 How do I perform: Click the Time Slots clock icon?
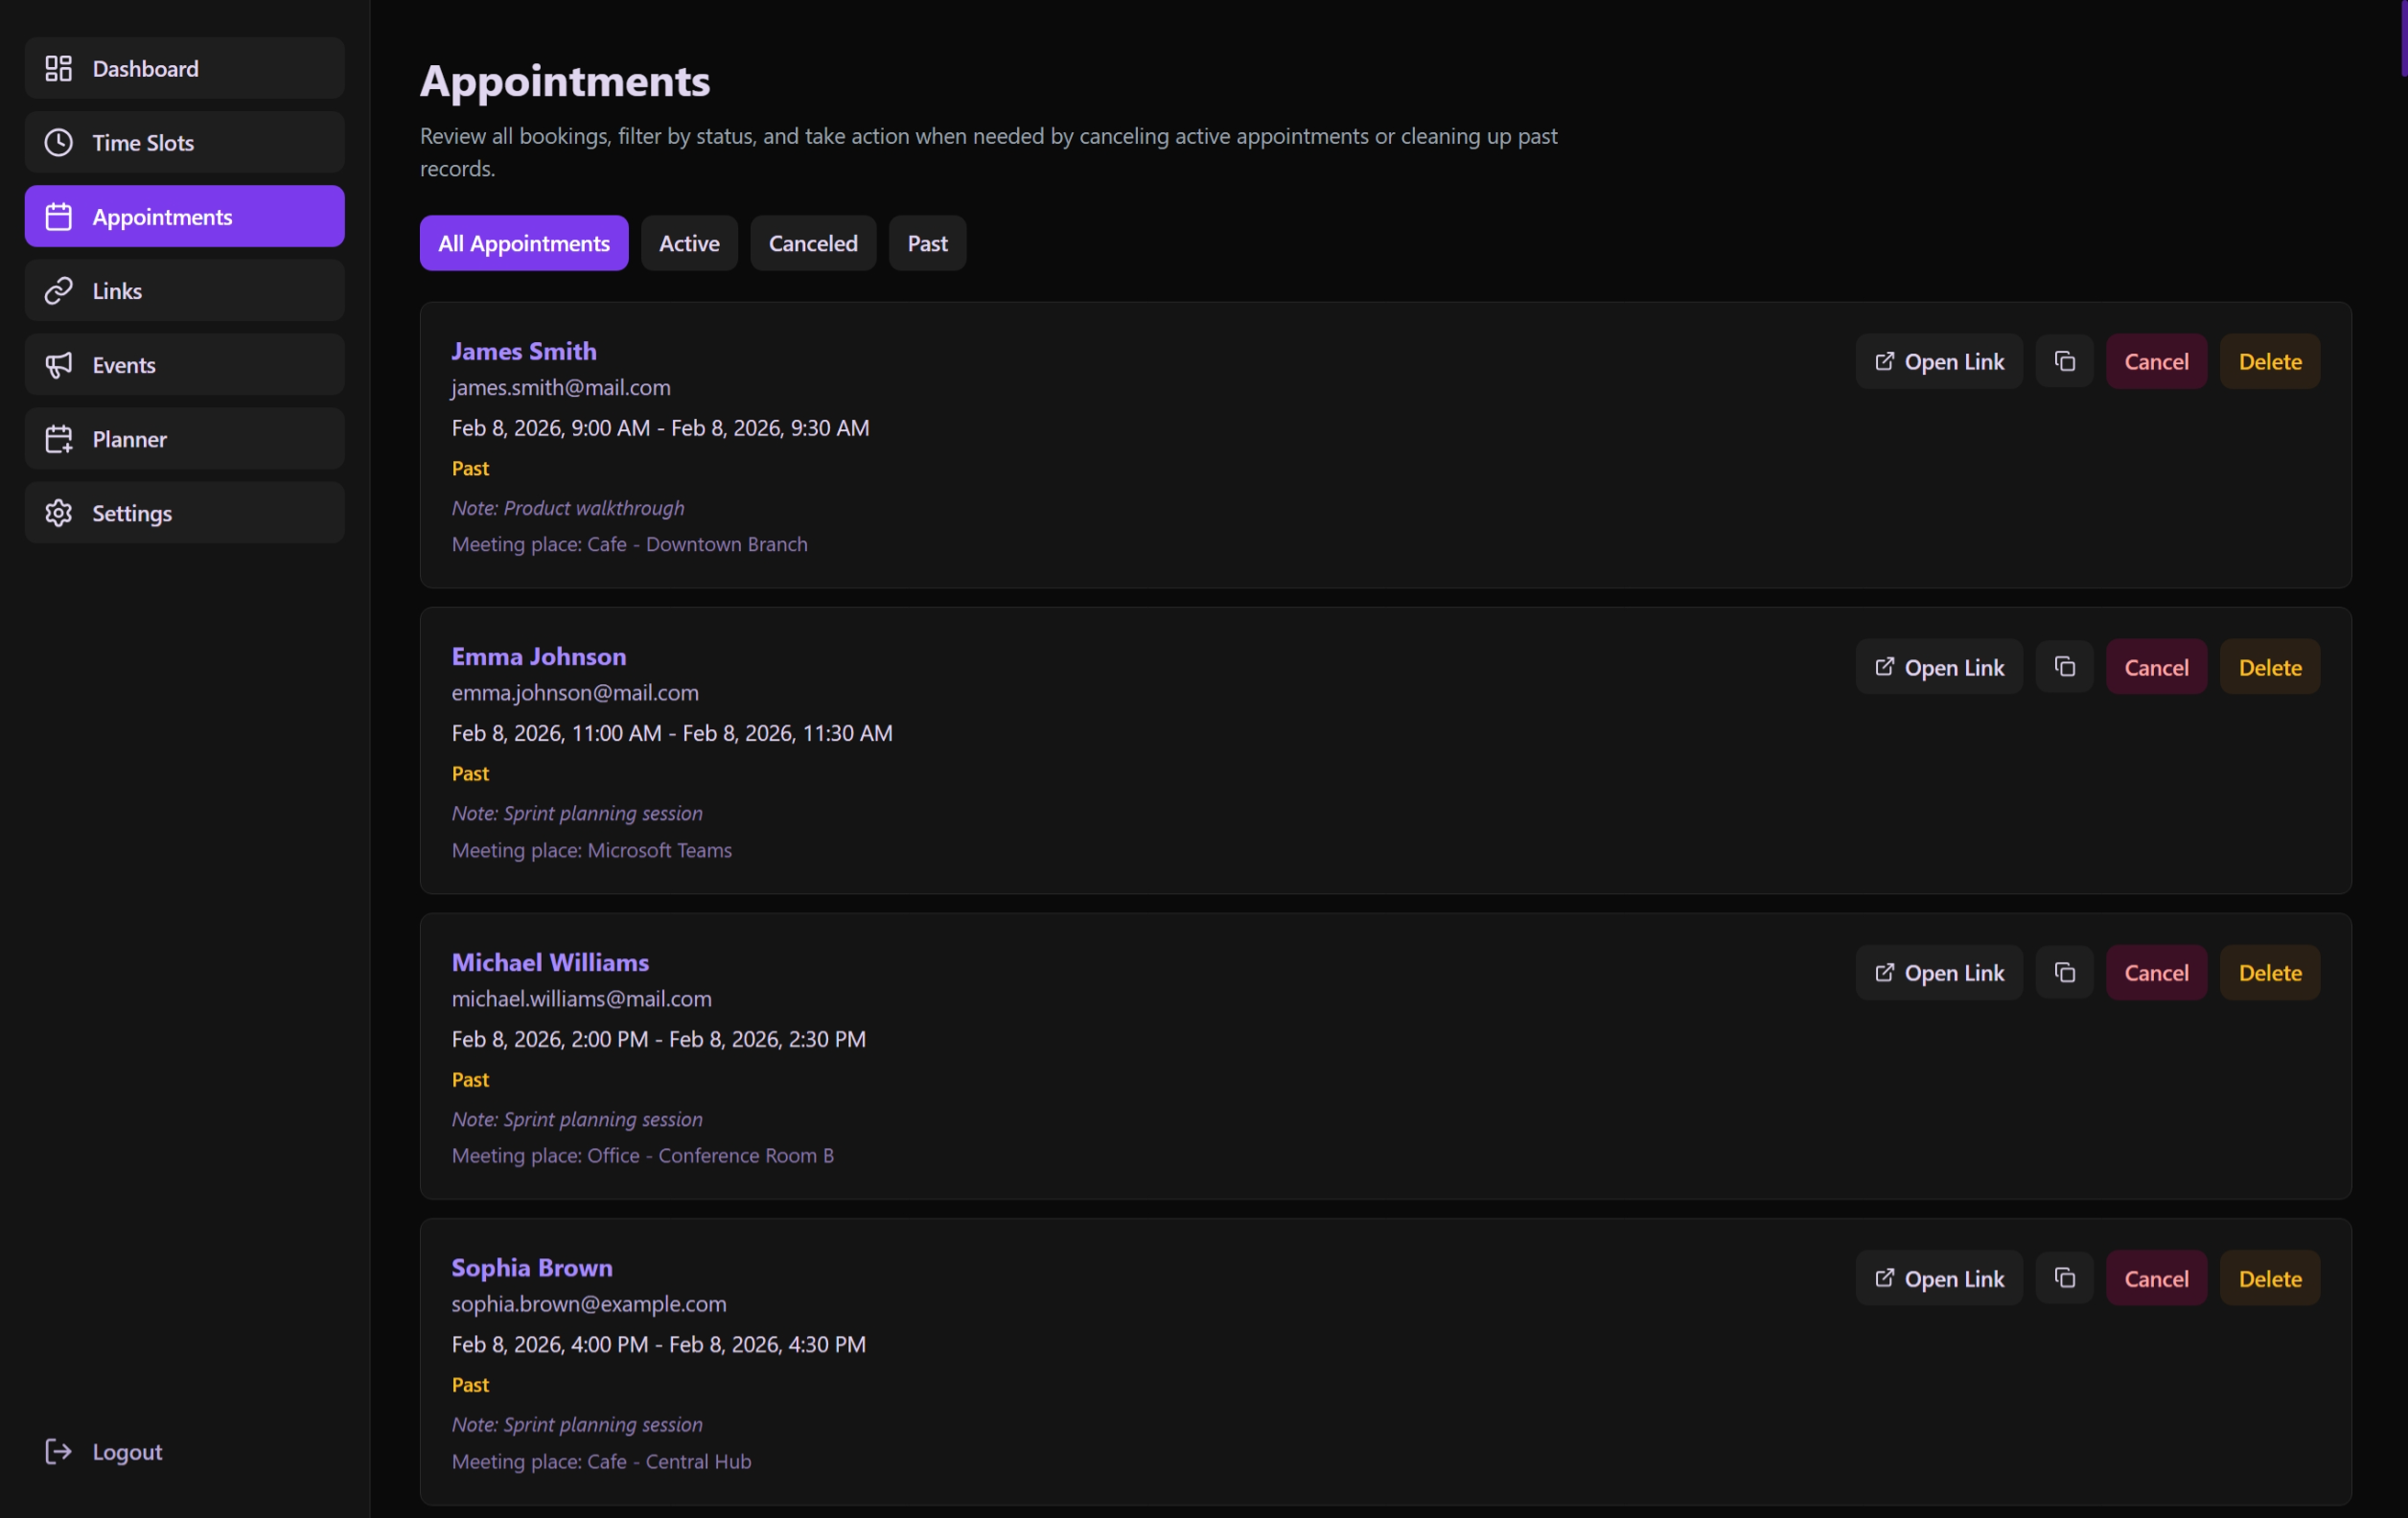[59, 142]
